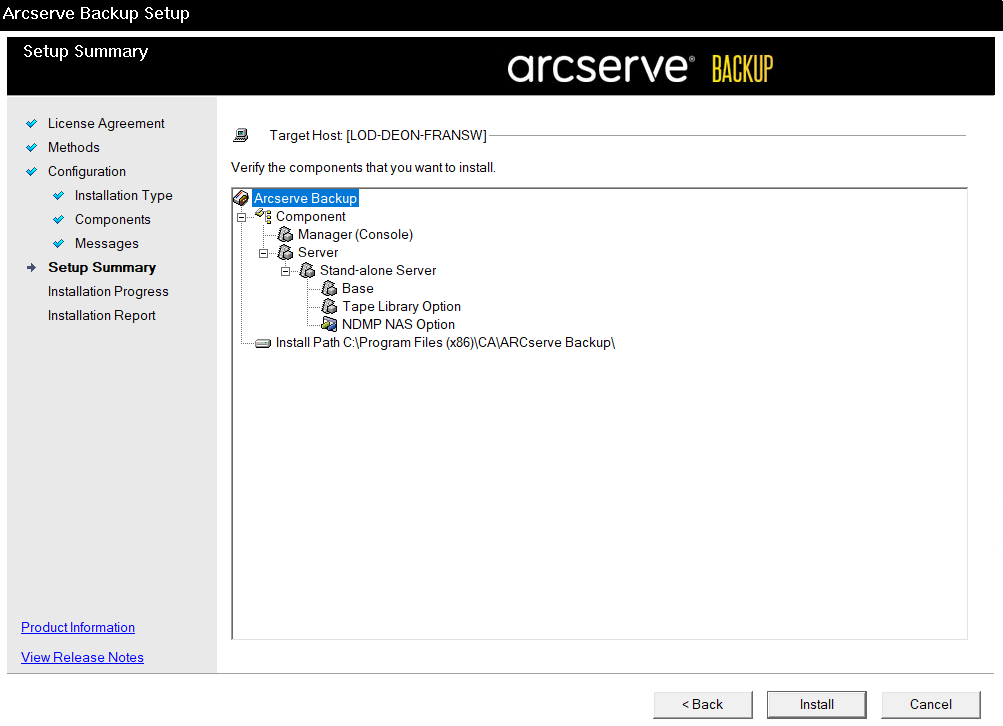
Task: Click the checkmark beside License Agreement
Action: tap(33, 122)
